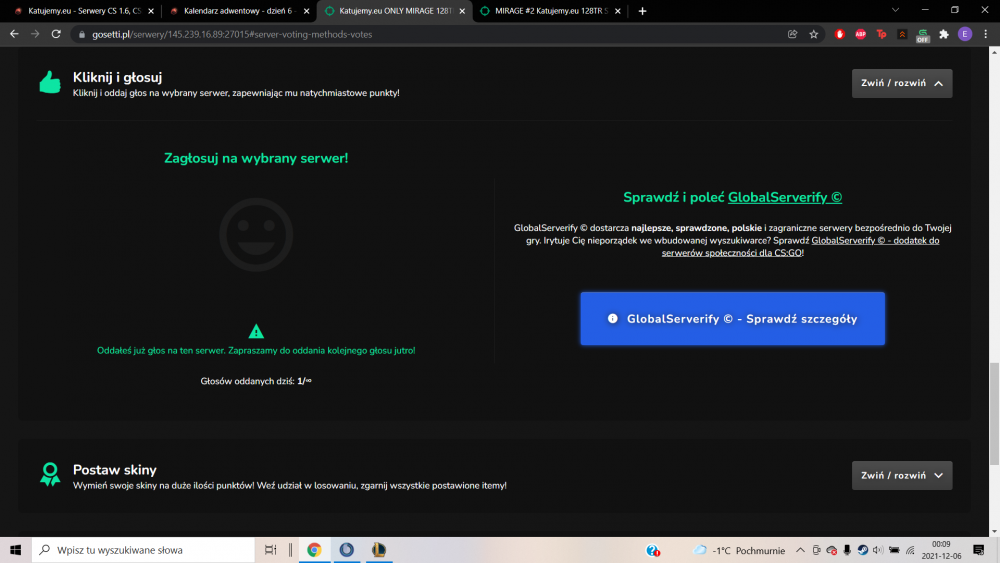This screenshot has height=563, width=1000.
Task: Click the Steam tray icon
Action: point(862,550)
